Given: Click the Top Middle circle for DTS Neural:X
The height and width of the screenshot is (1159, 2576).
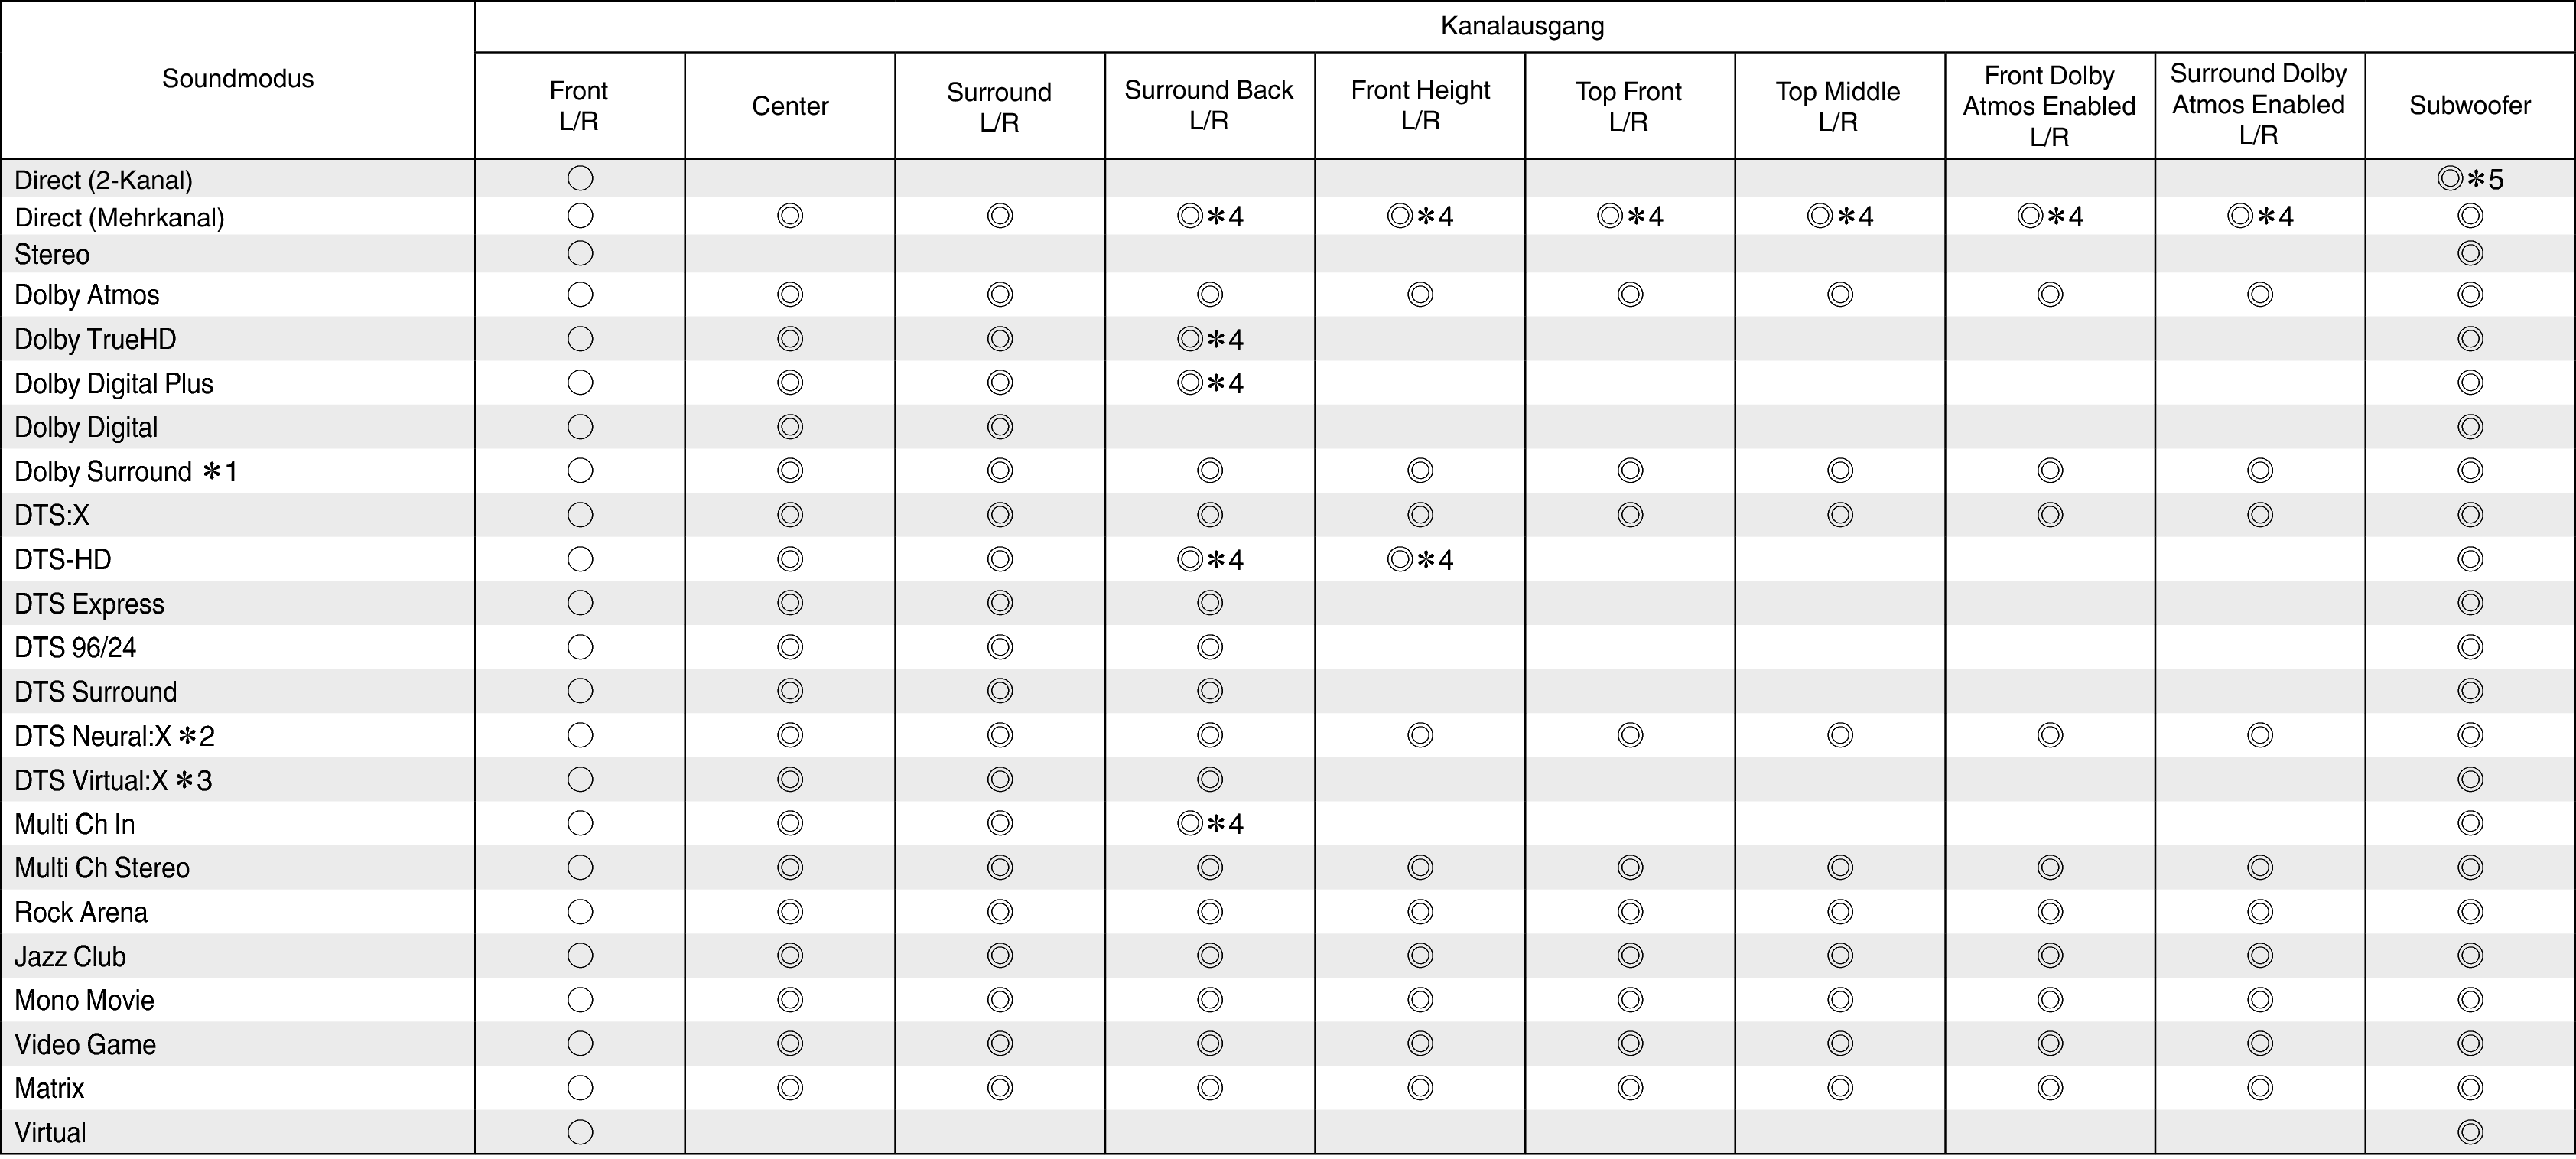Looking at the screenshot, I should point(1840,736).
